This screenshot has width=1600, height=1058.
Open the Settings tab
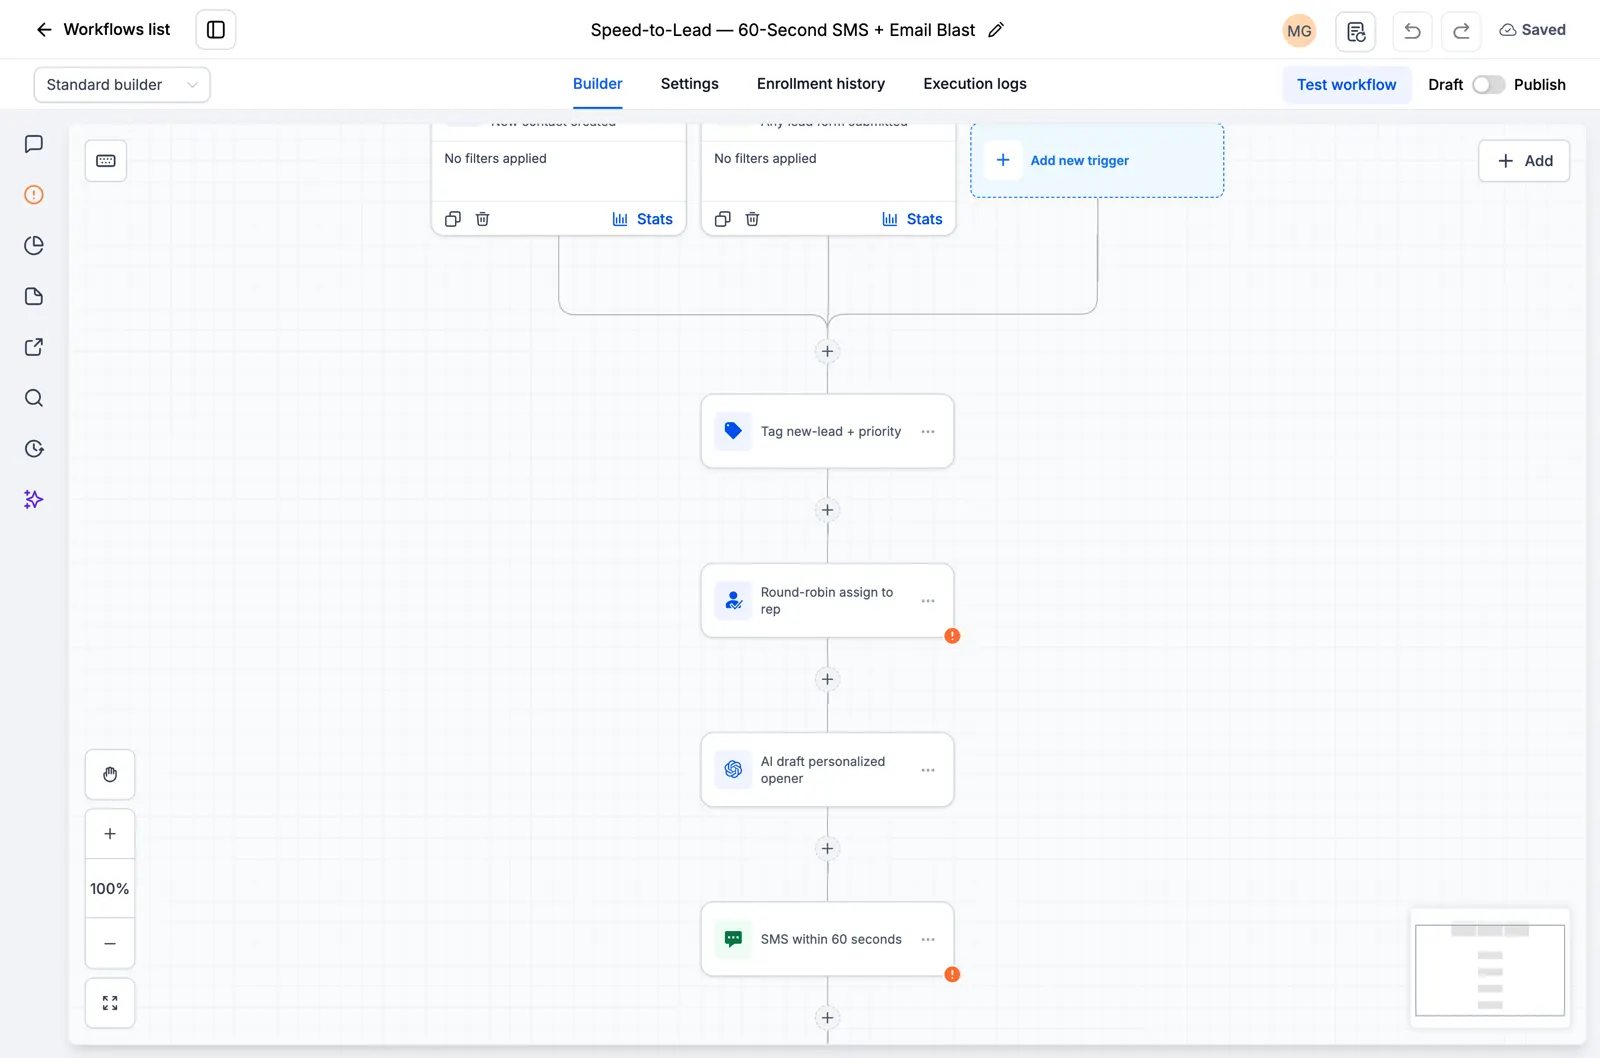click(x=690, y=84)
